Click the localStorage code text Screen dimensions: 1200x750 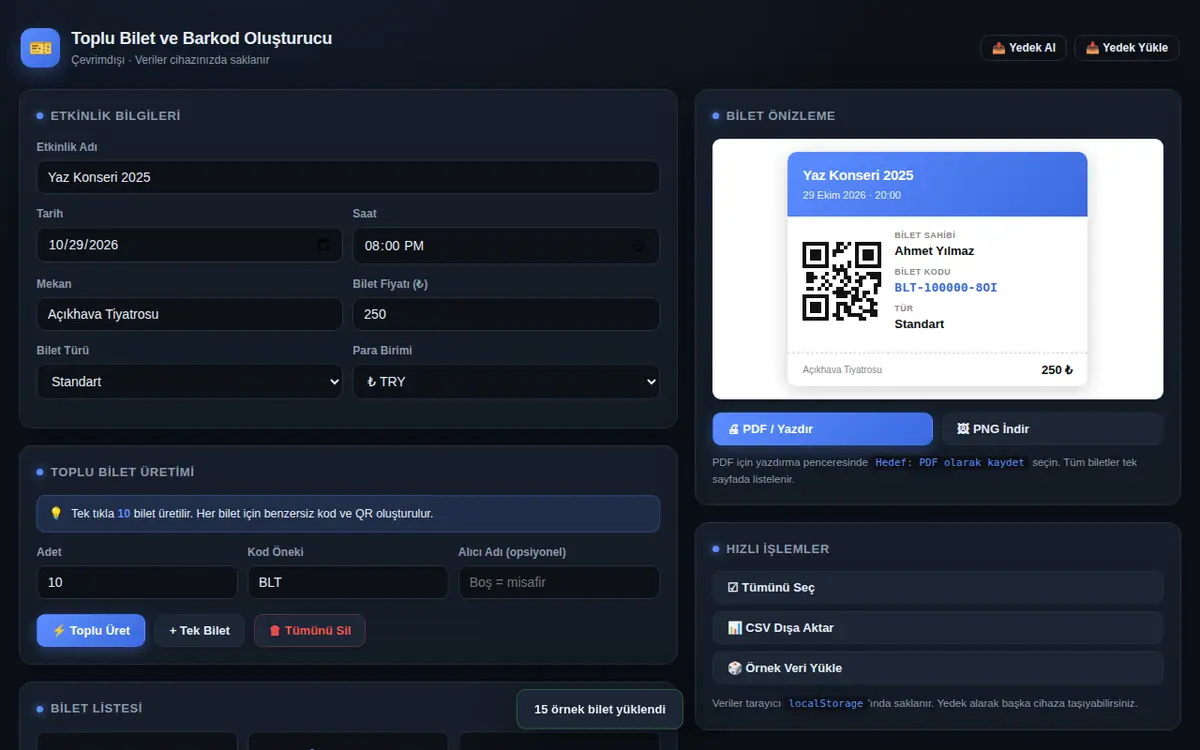pyautogui.click(x=825, y=704)
